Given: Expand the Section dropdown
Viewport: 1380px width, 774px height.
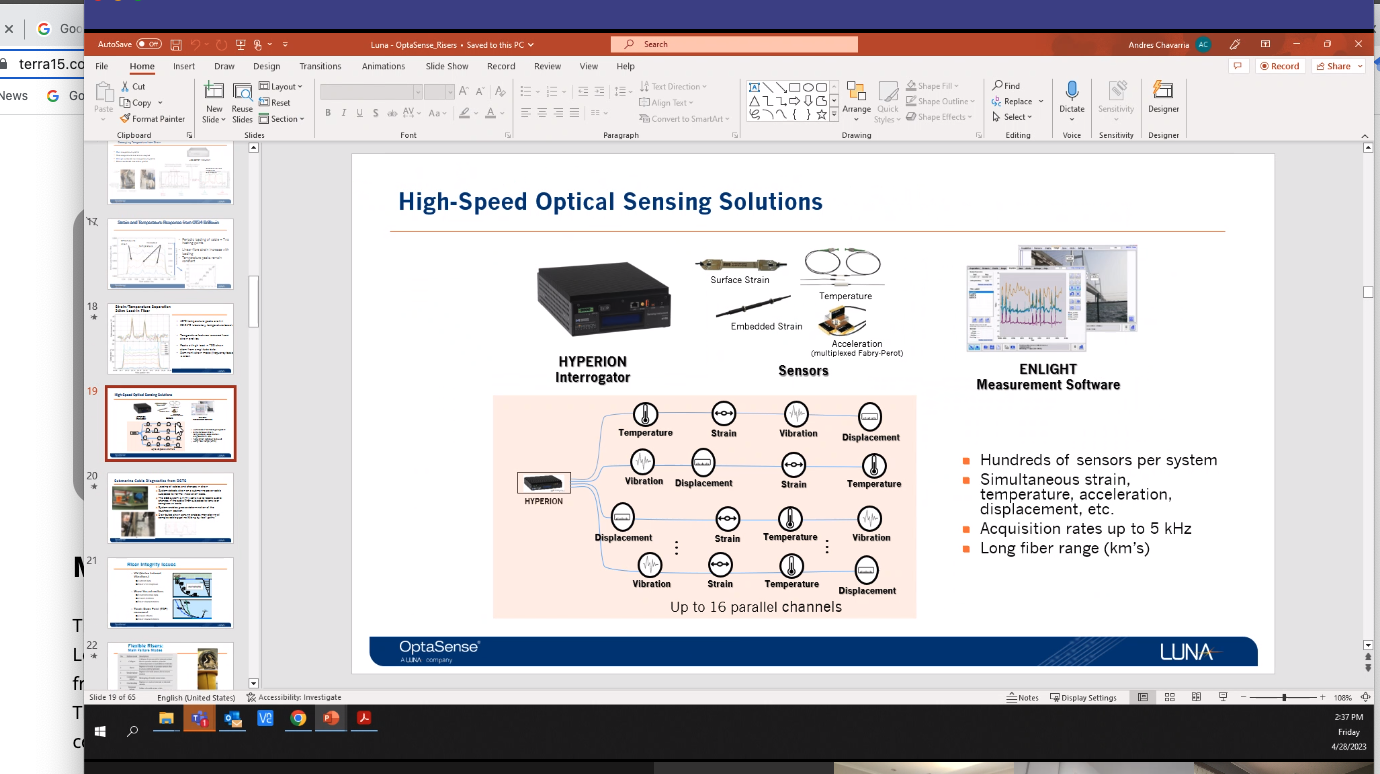Looking at the screenshot, I should 281,119.
